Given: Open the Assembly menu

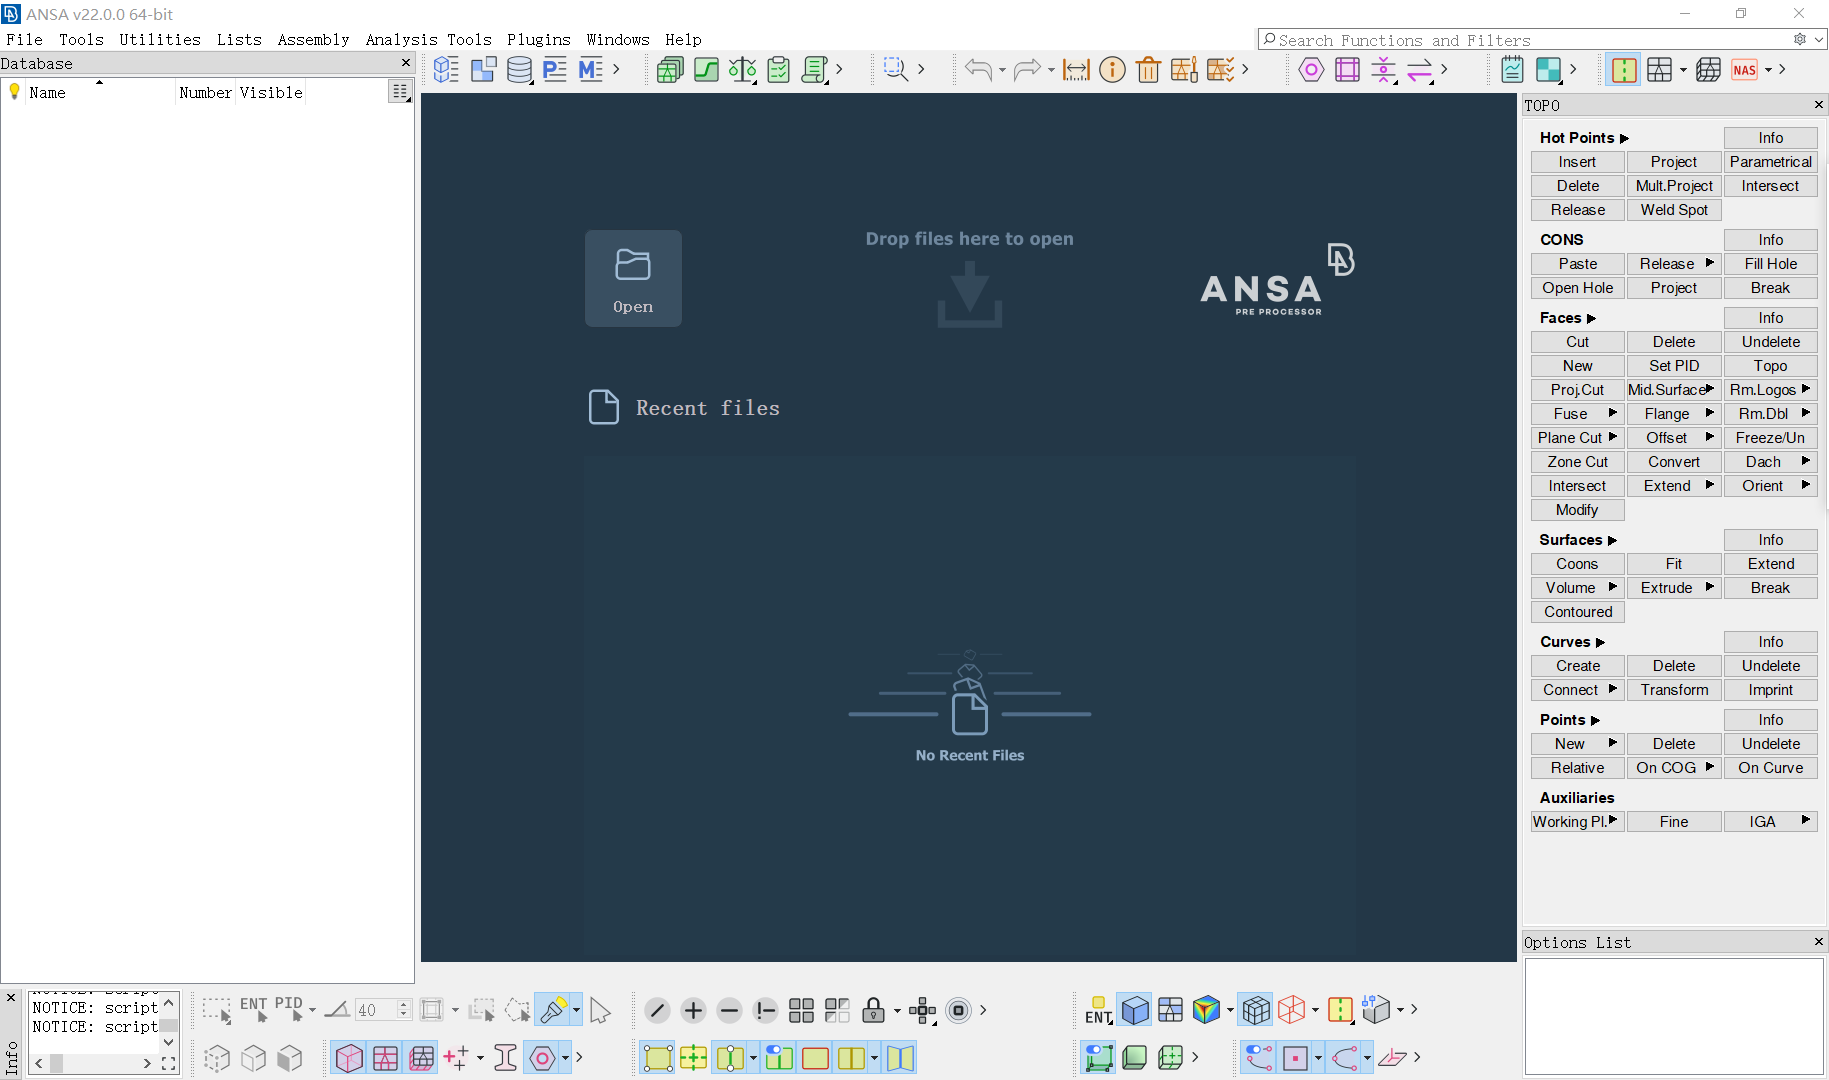Looking at the screenshot, I should pos(313,40).
